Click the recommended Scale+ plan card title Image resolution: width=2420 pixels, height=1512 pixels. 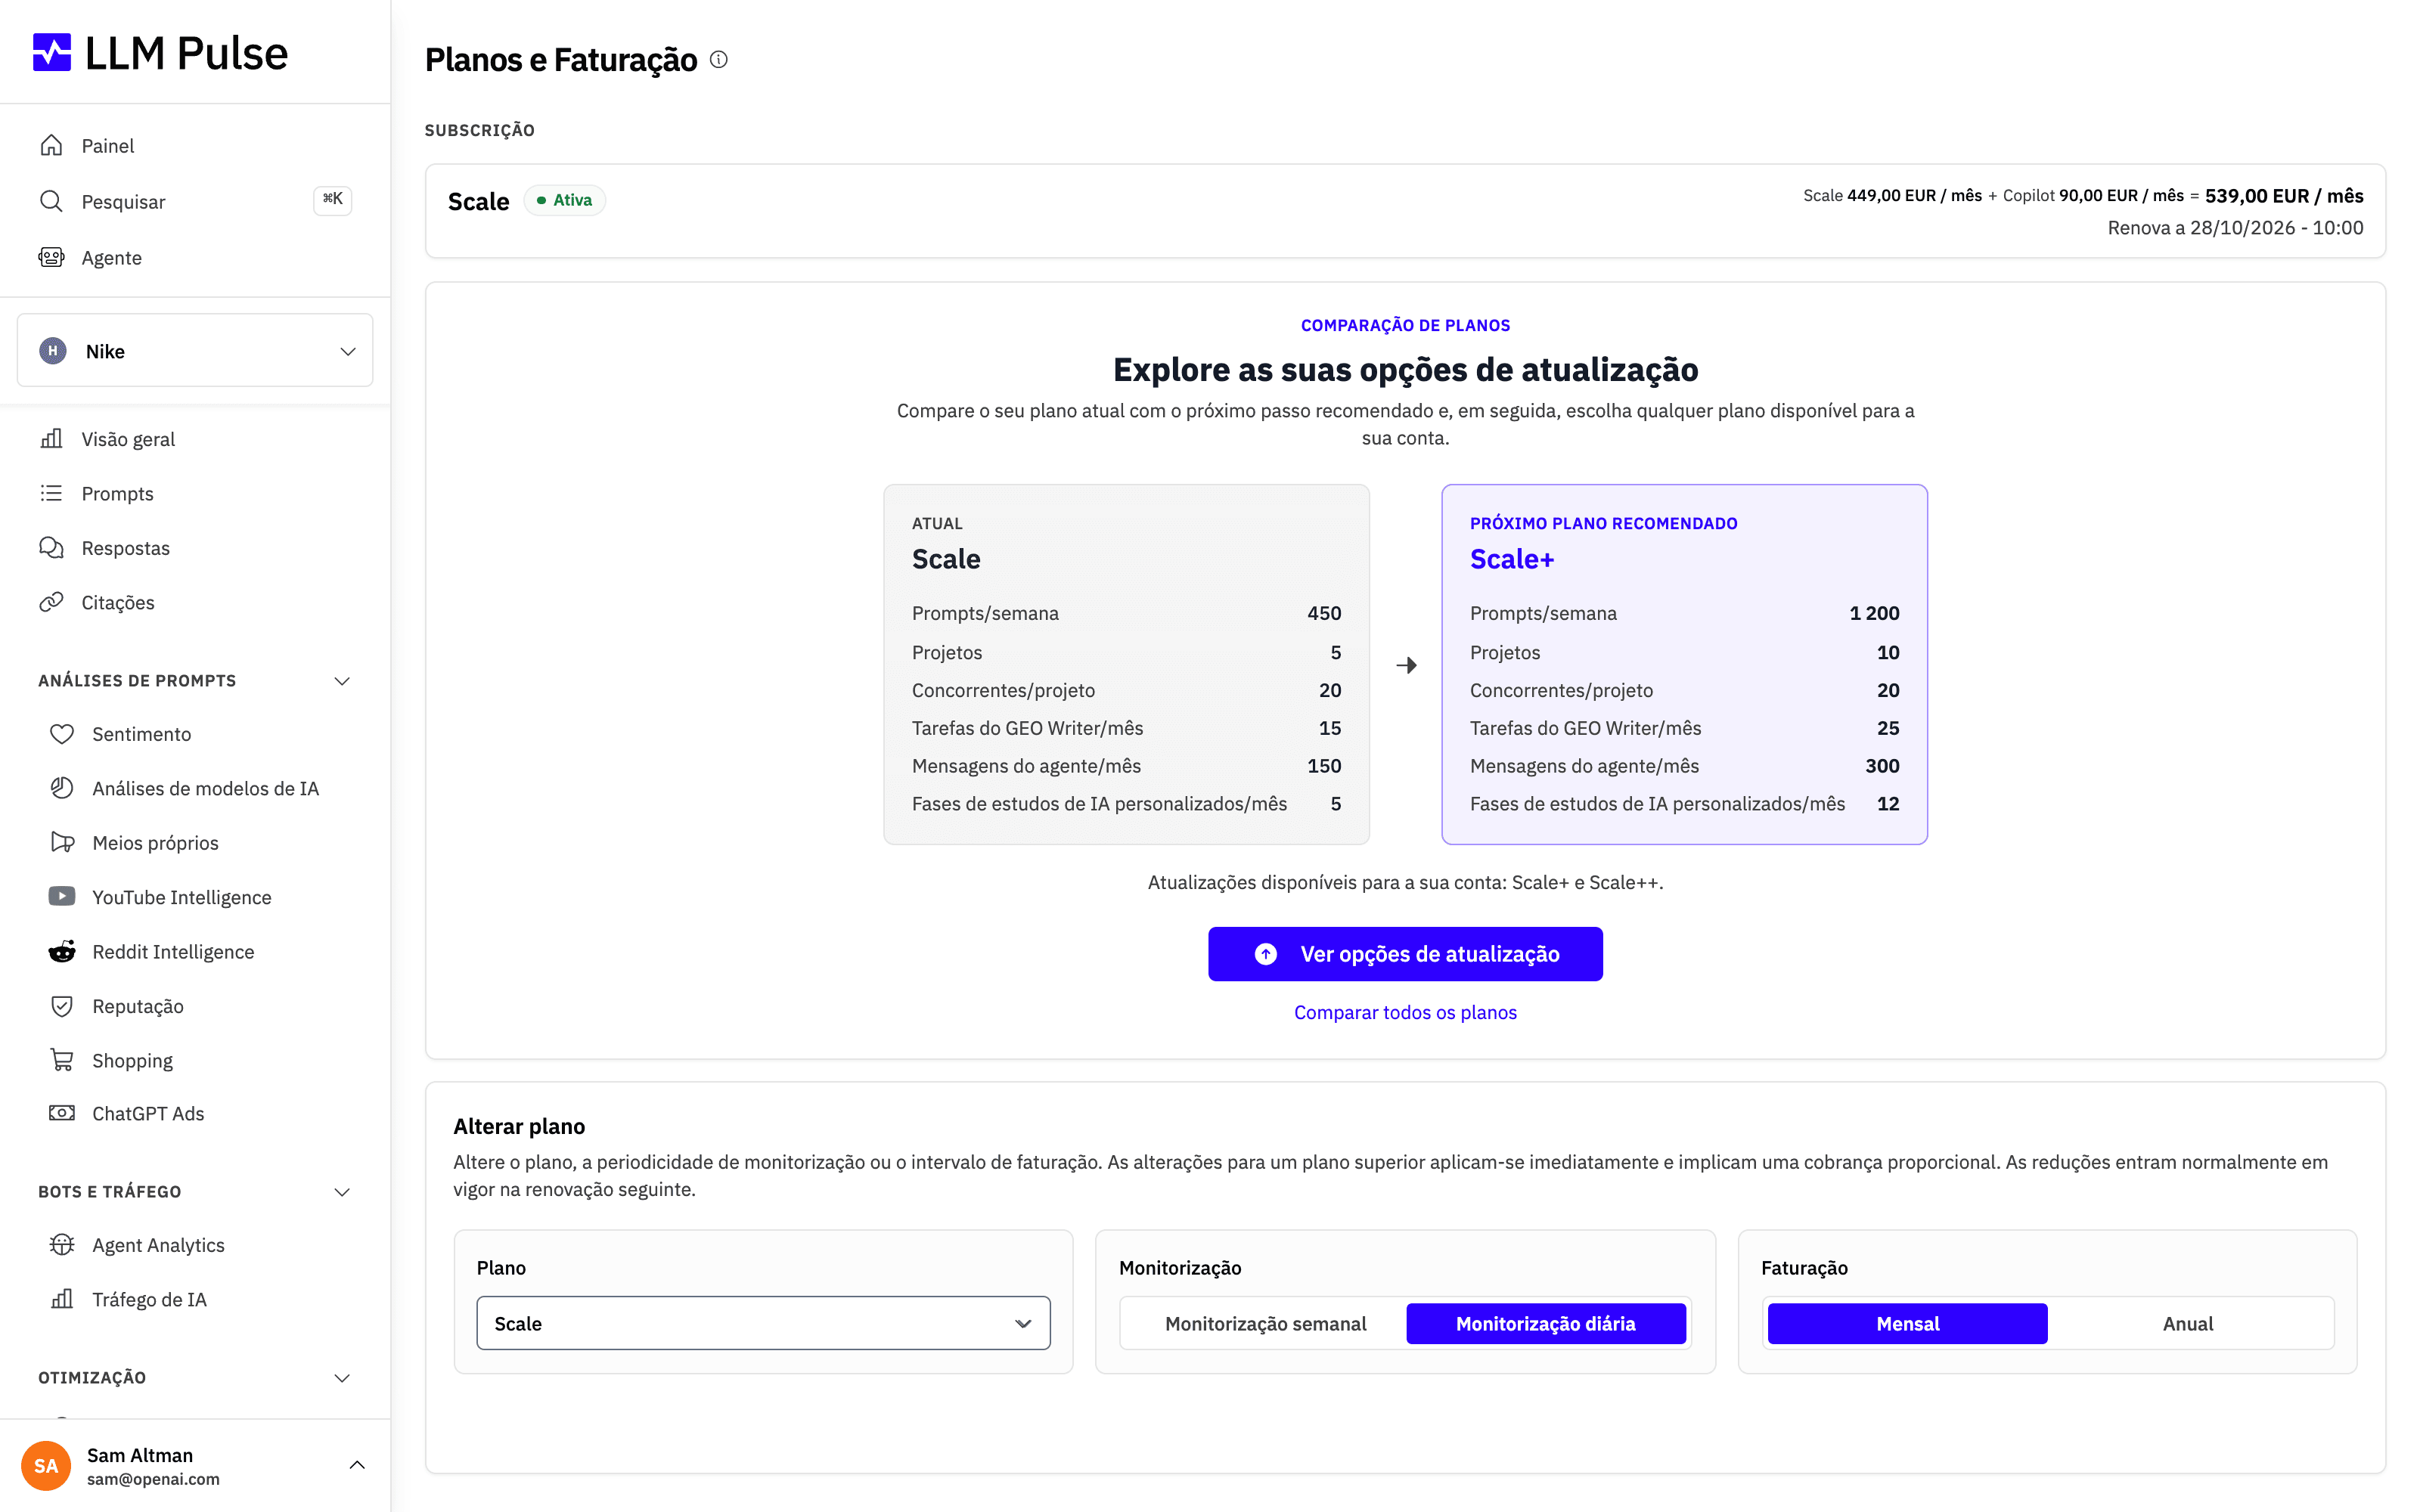[1512, 559]
